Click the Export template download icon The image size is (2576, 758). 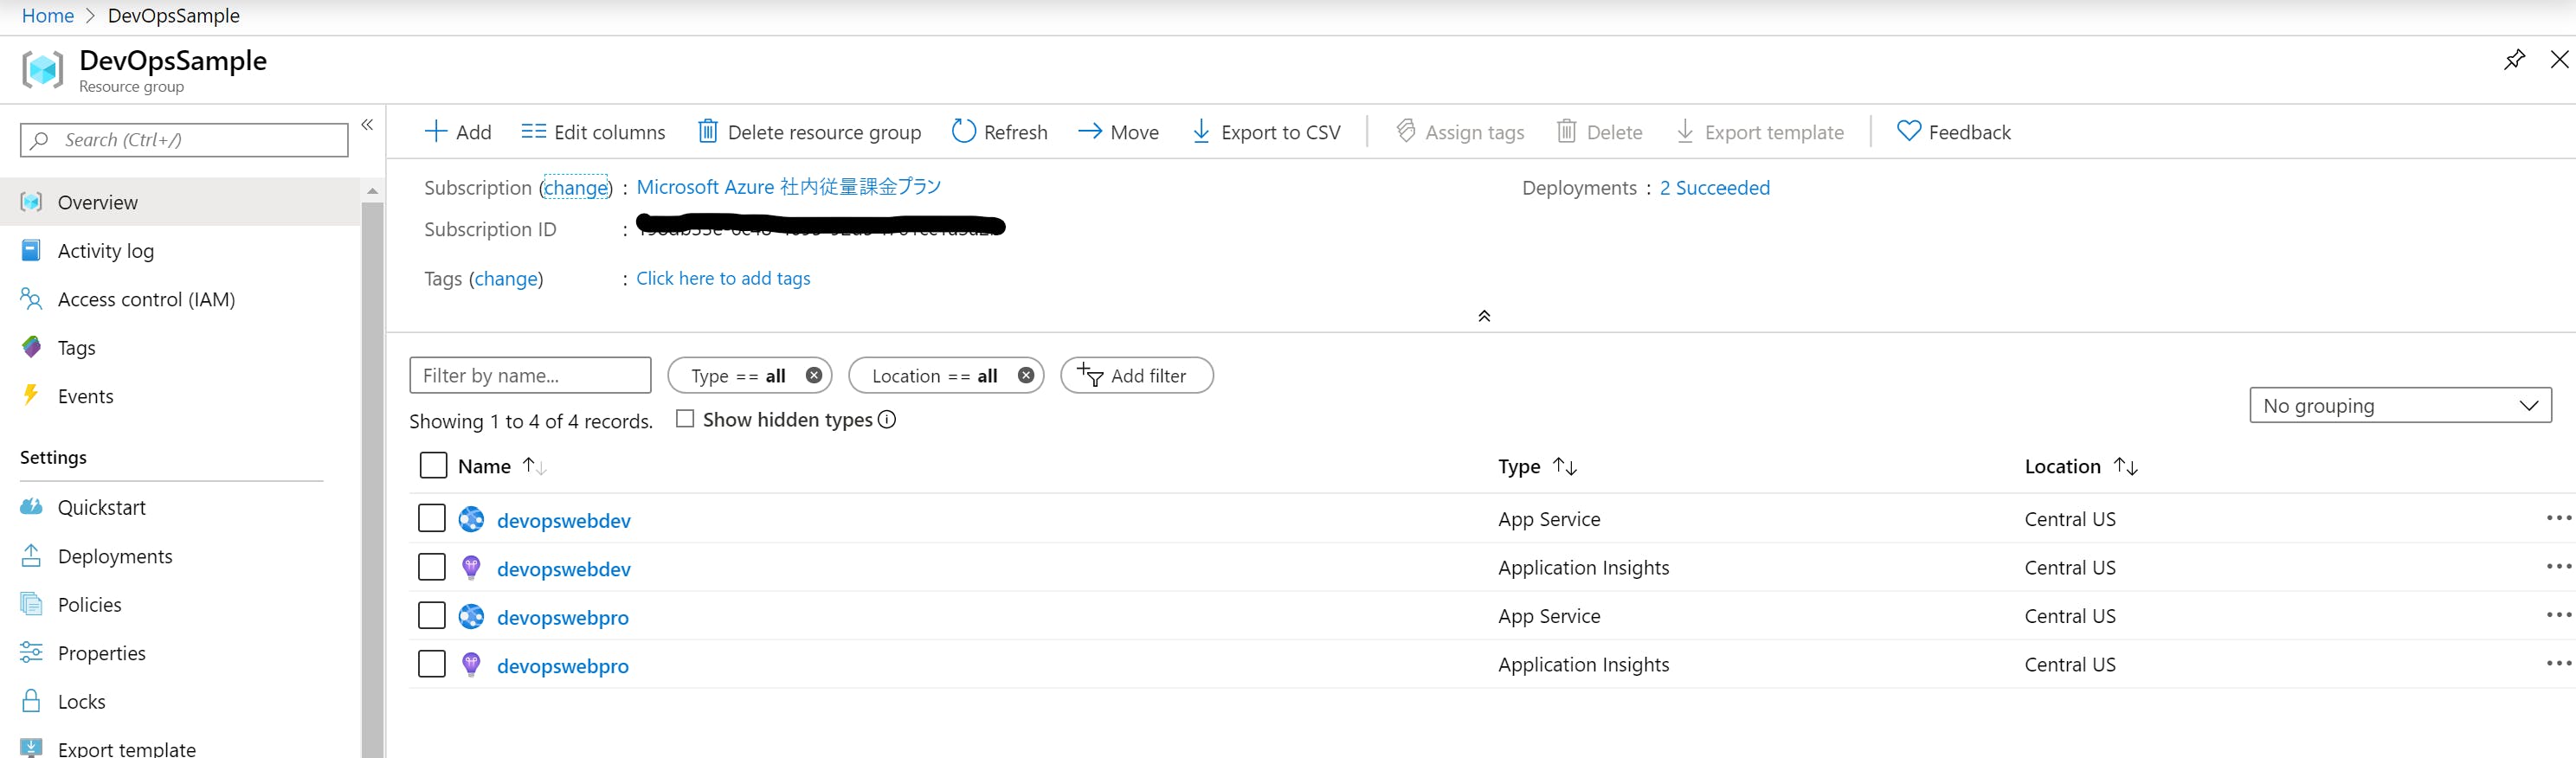pyautogui.click(x=1685, y=131)
